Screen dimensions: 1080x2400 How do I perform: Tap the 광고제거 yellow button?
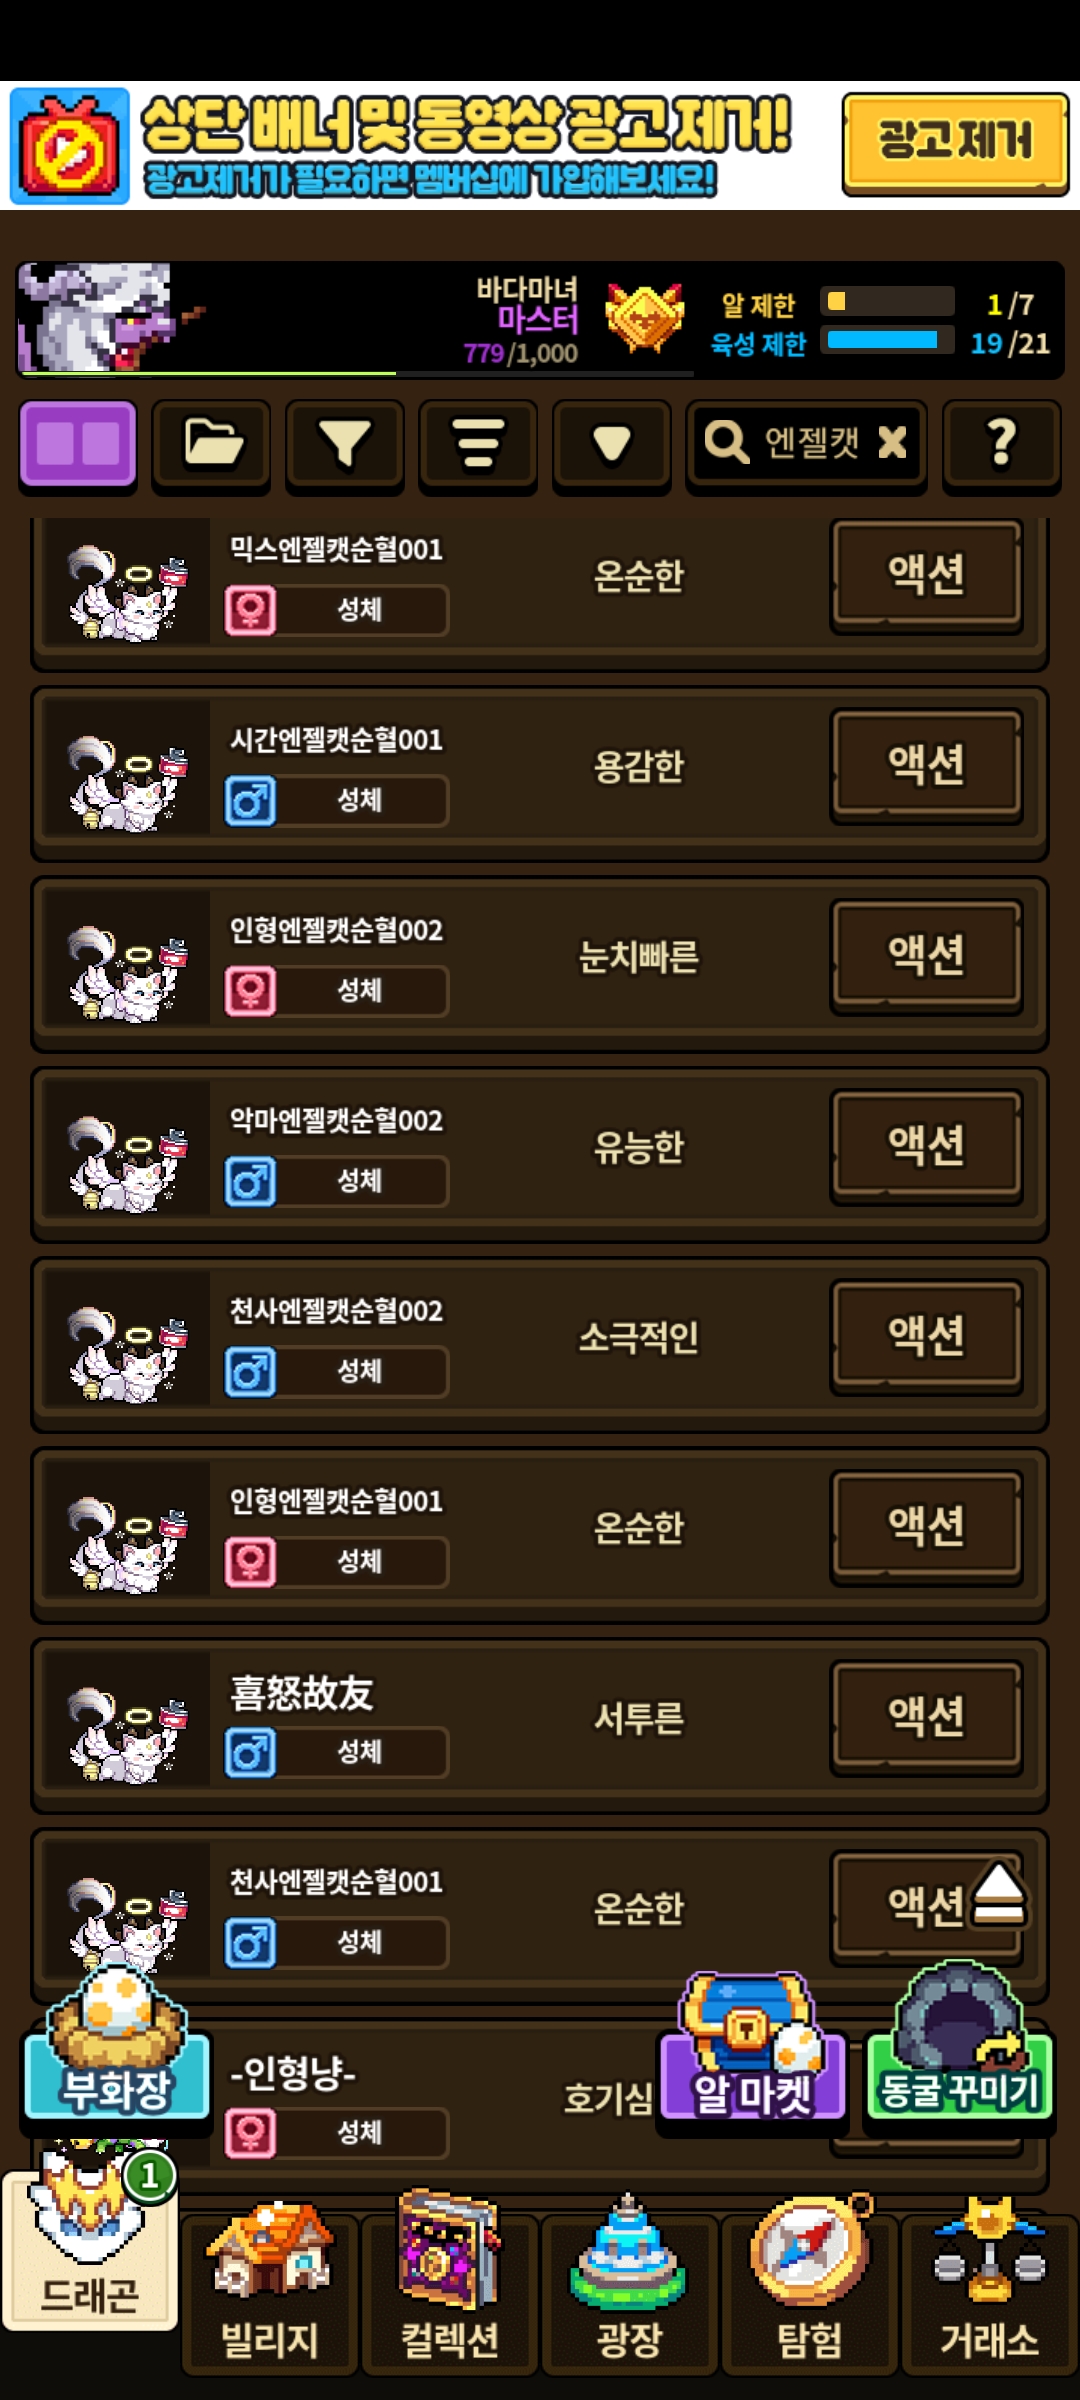(x=955, y=142)
